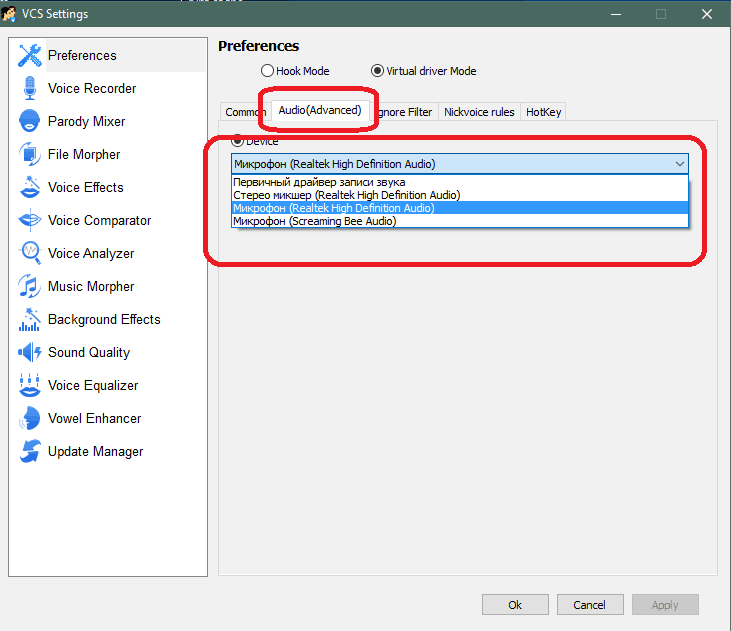Image resolution: width=731 pixels, height=631 pixels.
Task: Click the Voice Analyzer magnifier icon
Action: pyautogui.click(x=30, y=253)
